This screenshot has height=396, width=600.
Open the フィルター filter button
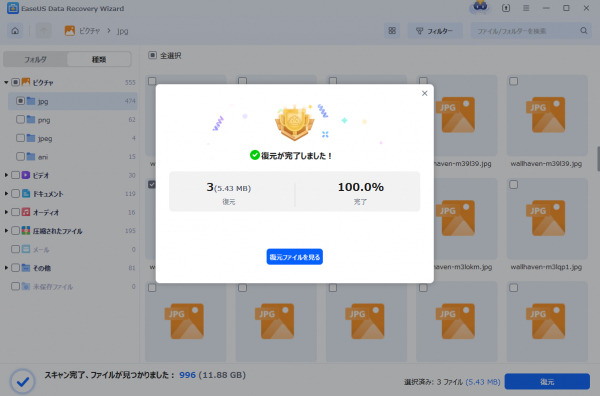435,31
